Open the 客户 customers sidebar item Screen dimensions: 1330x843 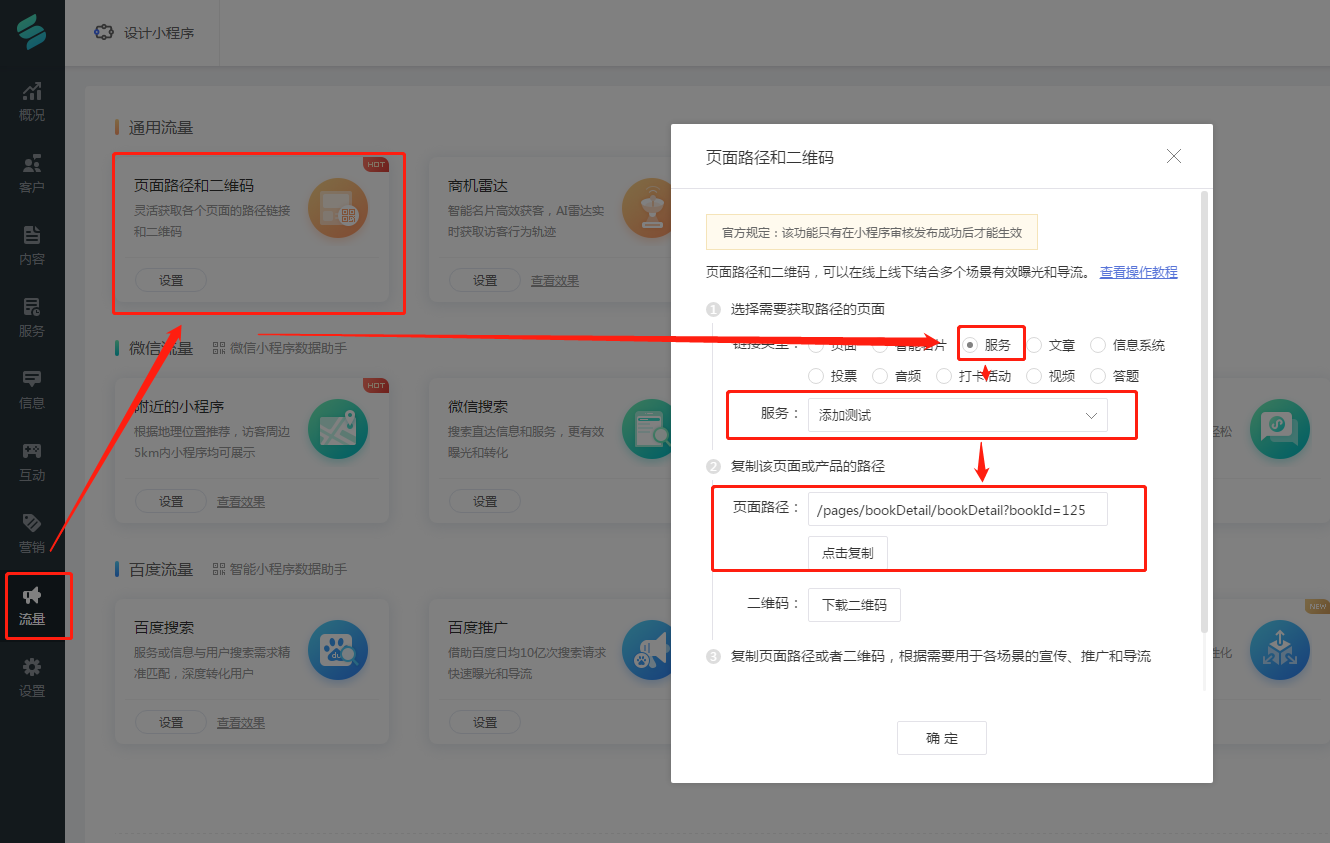click(x=32, y=174)
